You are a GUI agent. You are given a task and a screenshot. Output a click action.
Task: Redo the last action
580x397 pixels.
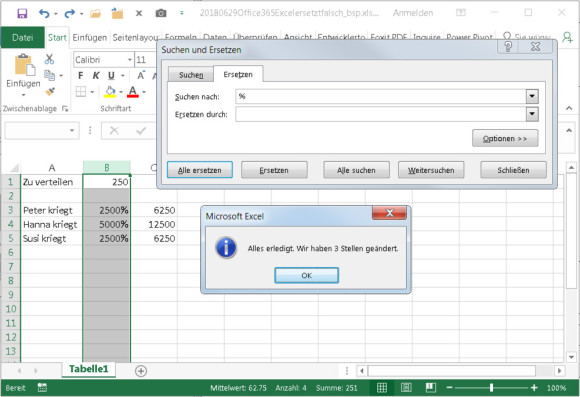point(69,14)
